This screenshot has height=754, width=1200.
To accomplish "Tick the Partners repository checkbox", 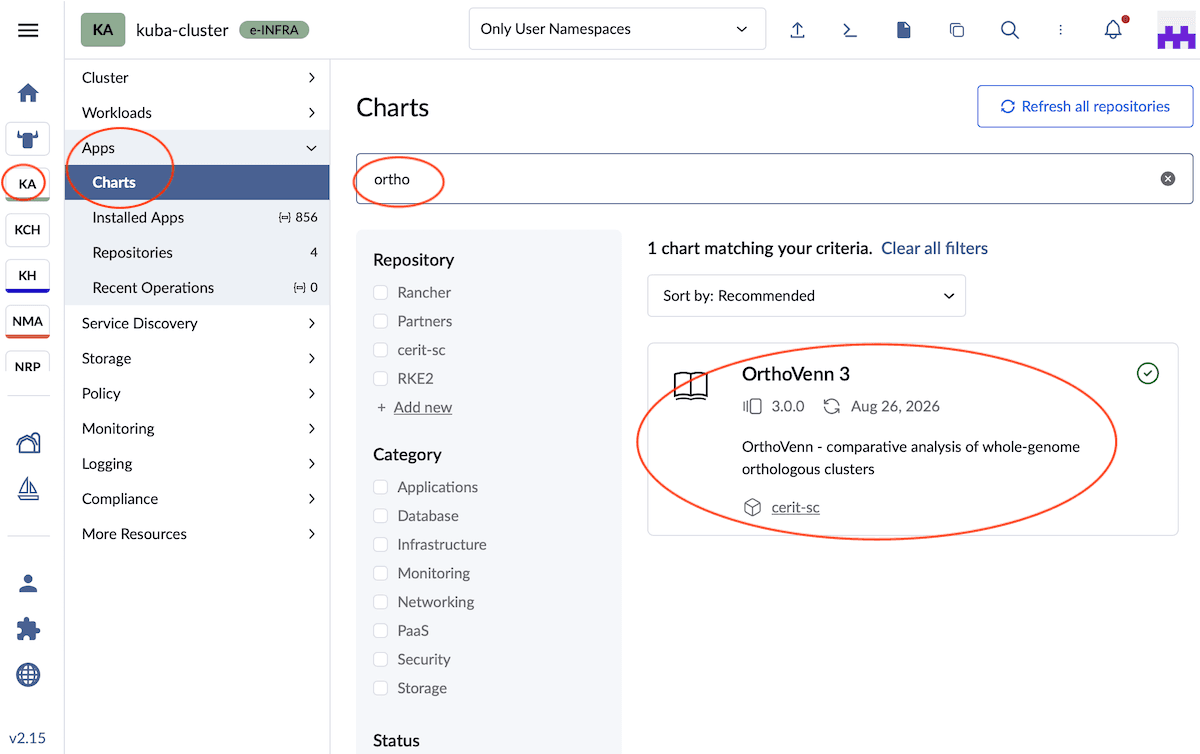I will click(x=380, y=322).
